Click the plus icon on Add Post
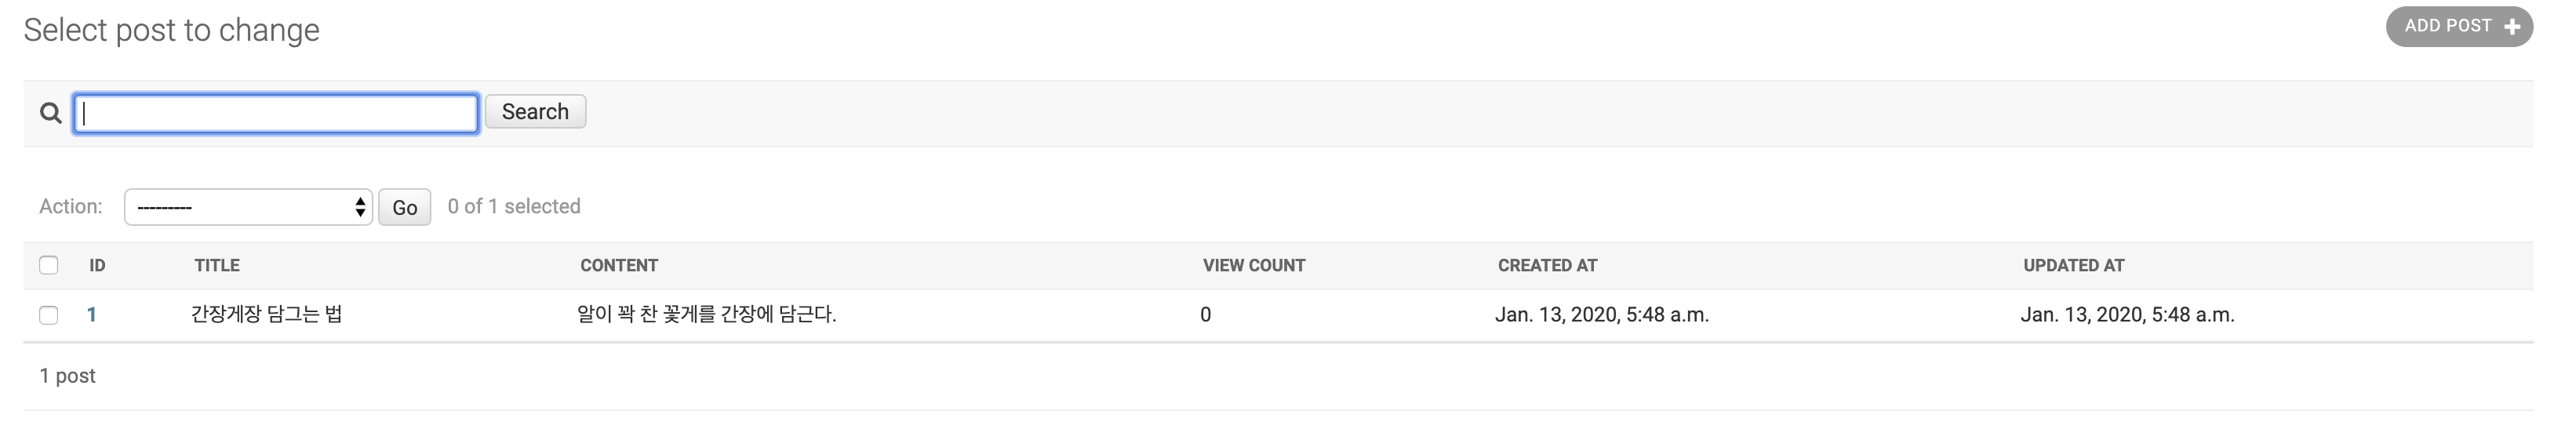This screenshot has width=2576, height=447. 2511,27
